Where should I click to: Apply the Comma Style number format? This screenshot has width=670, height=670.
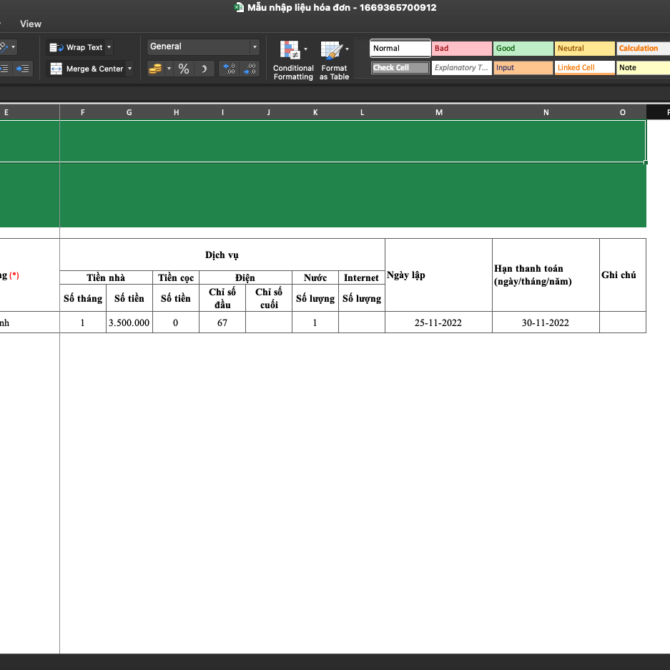(x=204, y=69)
